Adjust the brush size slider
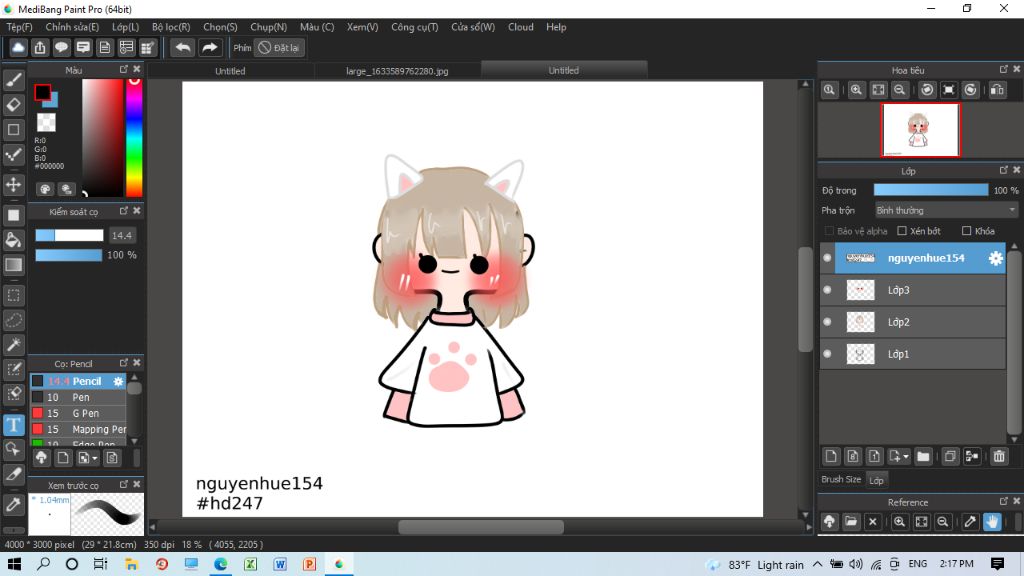This screenshot has height=576, width=1024. tap(69, 235)
